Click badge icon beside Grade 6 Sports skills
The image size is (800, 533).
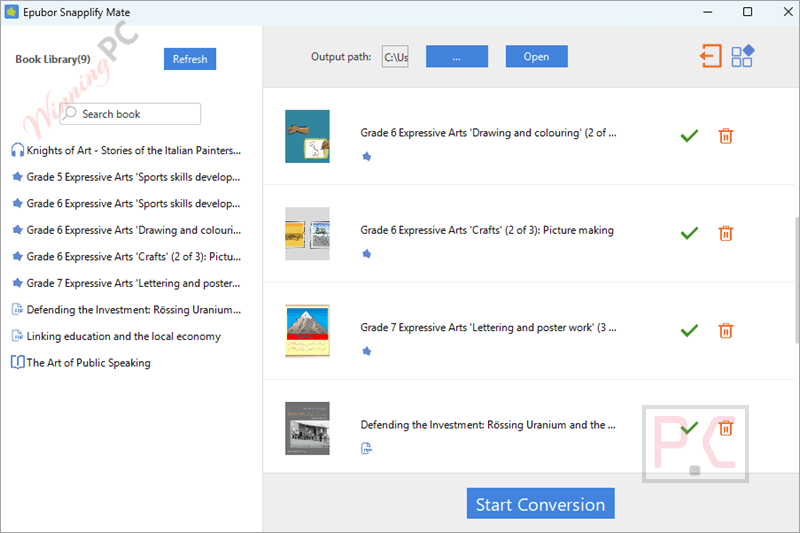coord(17,204)
